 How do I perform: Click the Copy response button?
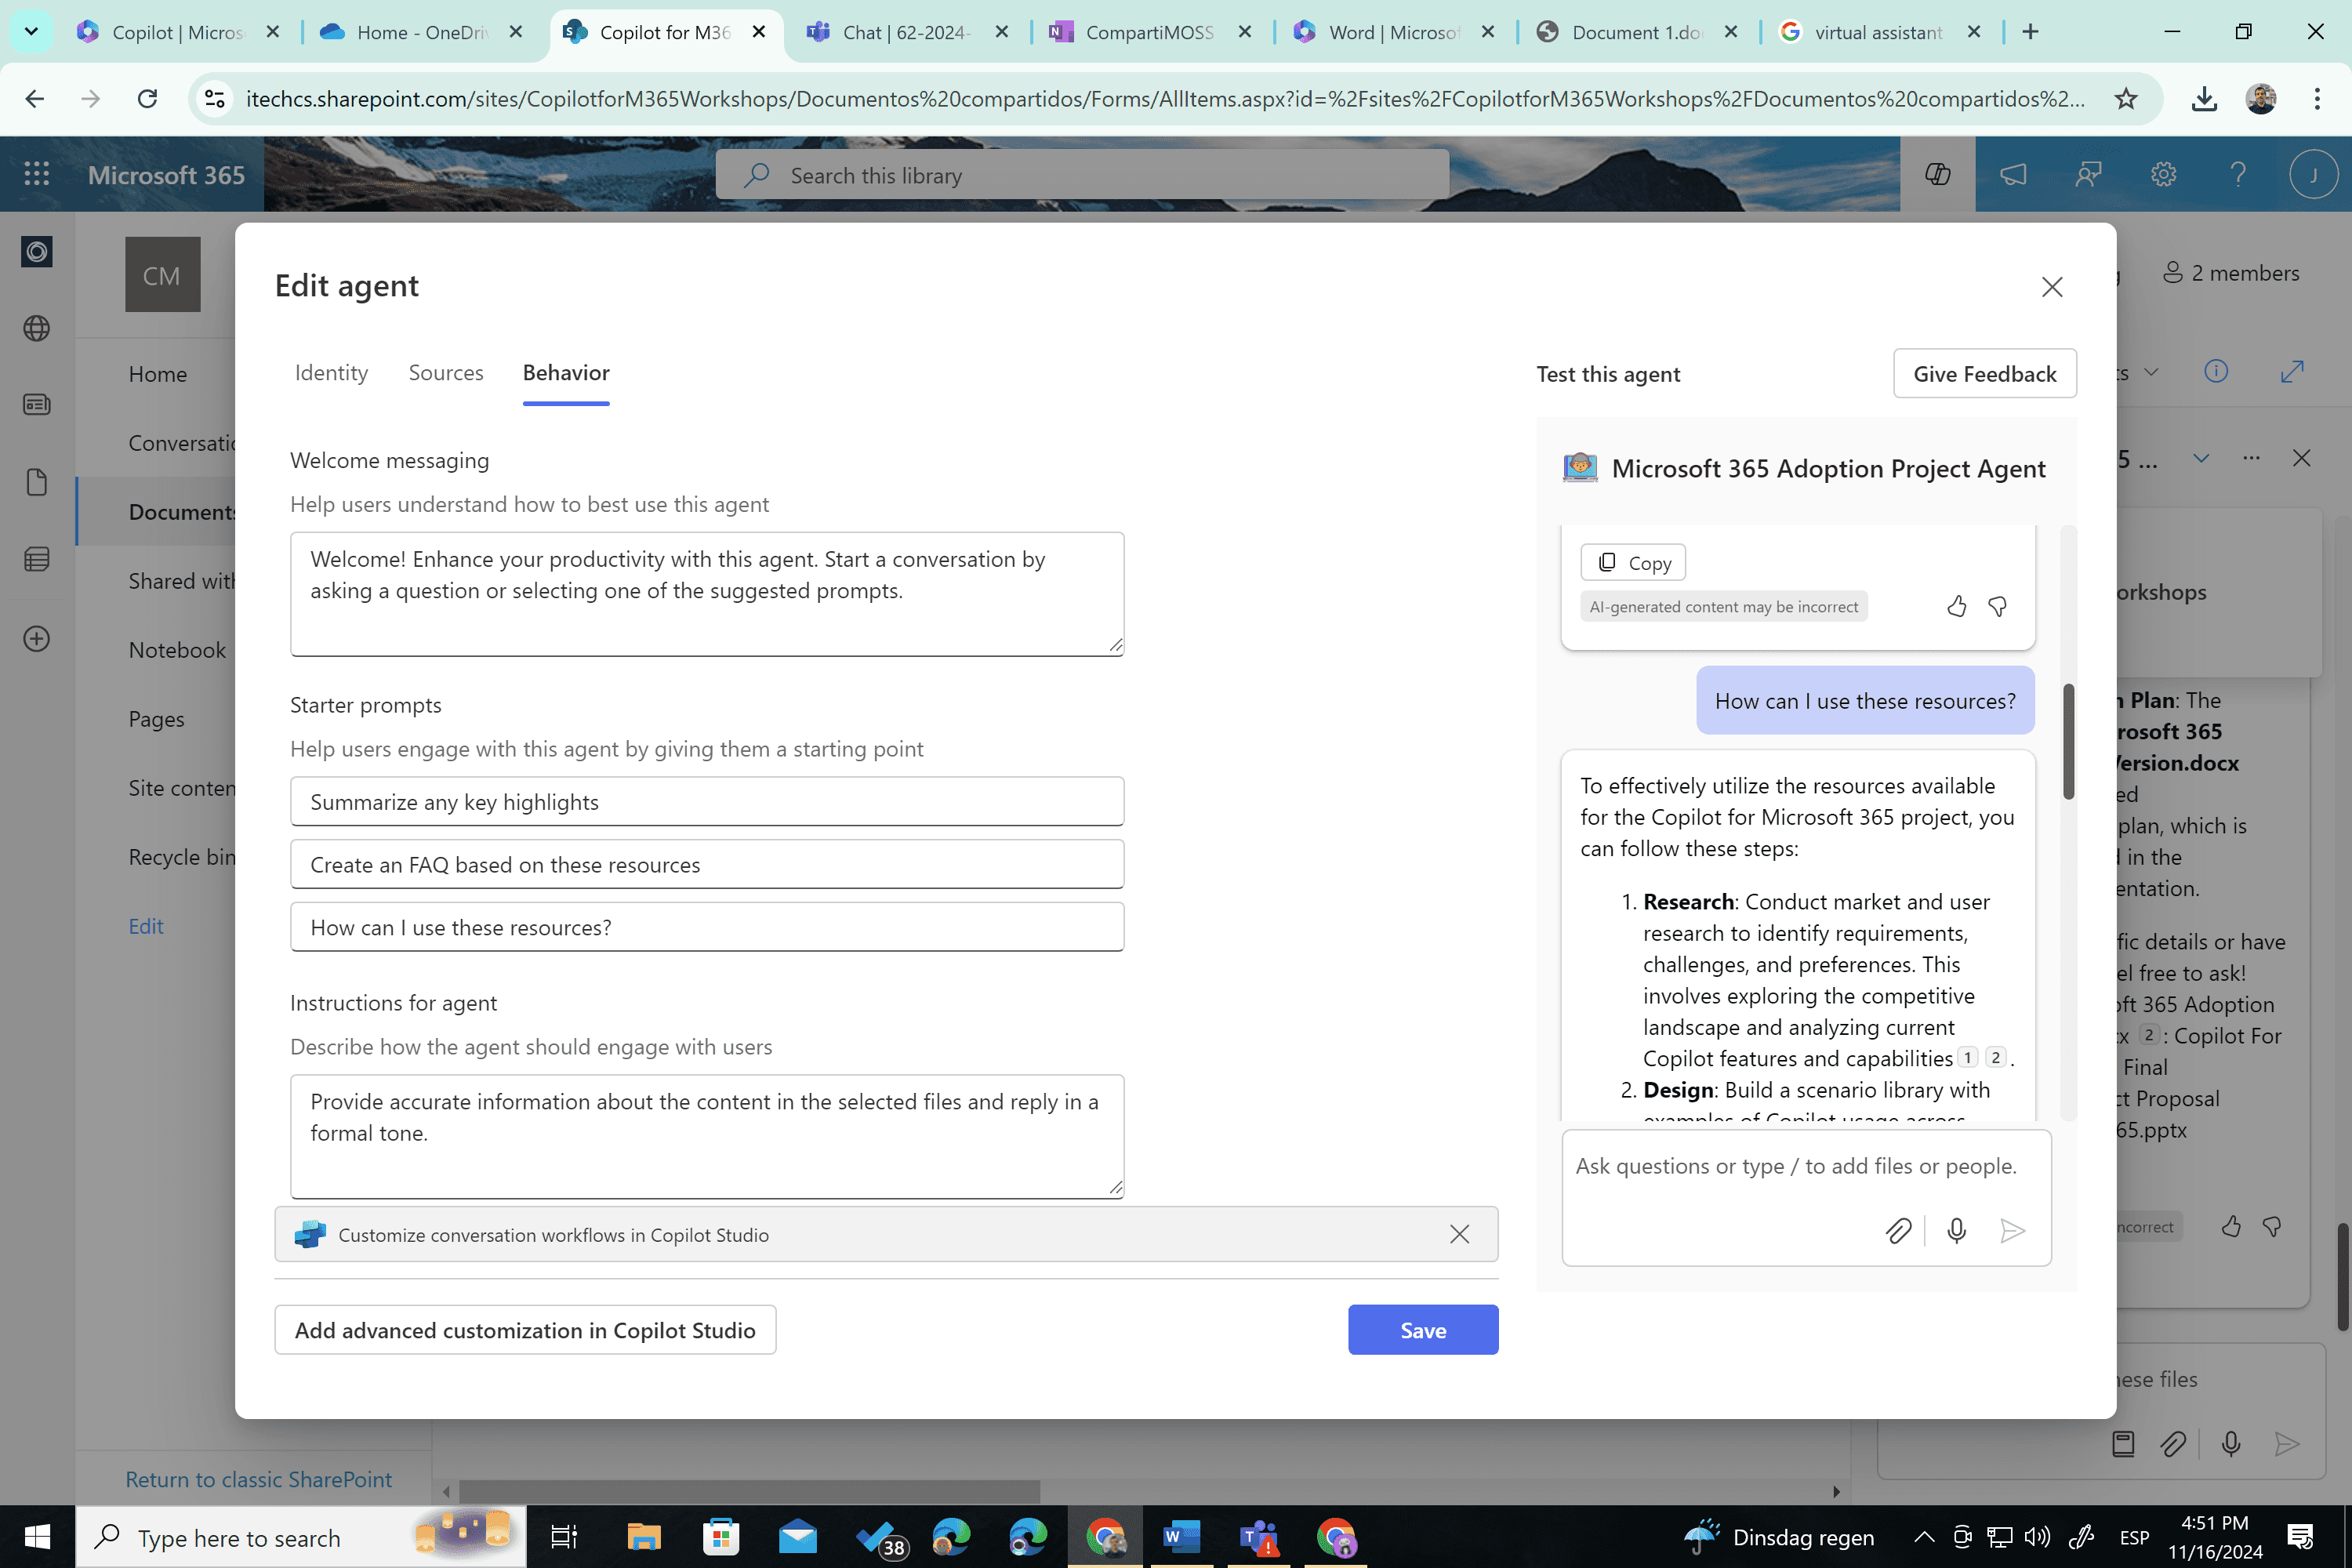click(x=1632, y=562)
